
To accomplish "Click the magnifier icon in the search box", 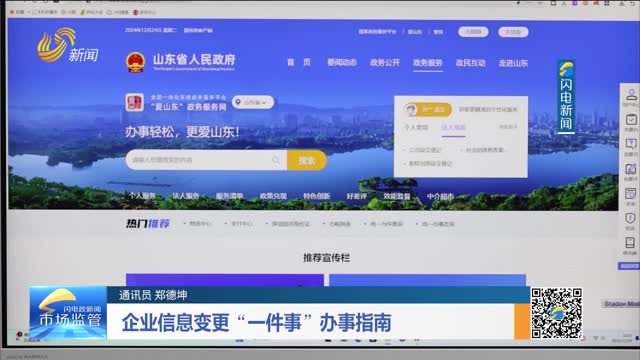I will point(276,160).
